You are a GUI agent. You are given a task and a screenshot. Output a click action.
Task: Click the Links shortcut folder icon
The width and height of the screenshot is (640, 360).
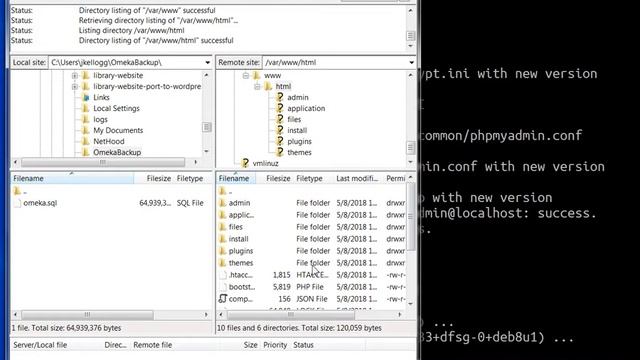pyautogui.click(x=85, y=98)
